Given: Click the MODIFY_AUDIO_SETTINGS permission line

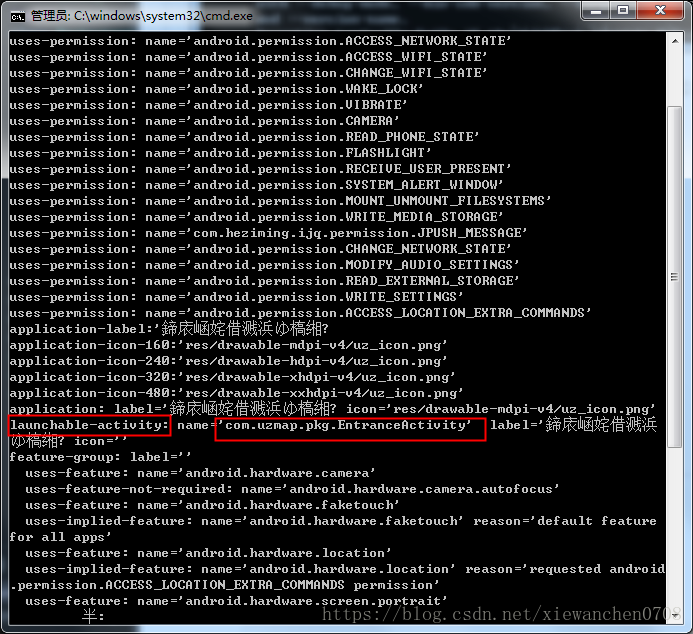Looking at the screenshot, I should [x=264, y=265].
